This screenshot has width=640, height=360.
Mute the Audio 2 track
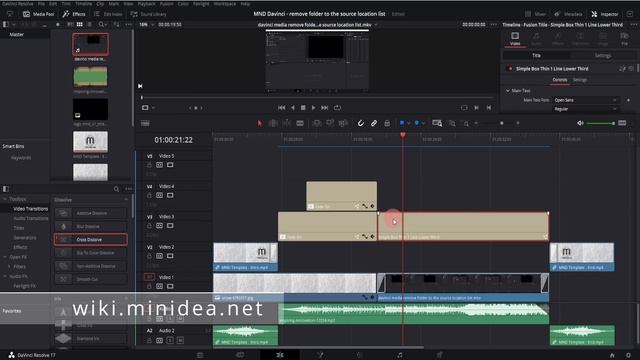coord(180,340)
